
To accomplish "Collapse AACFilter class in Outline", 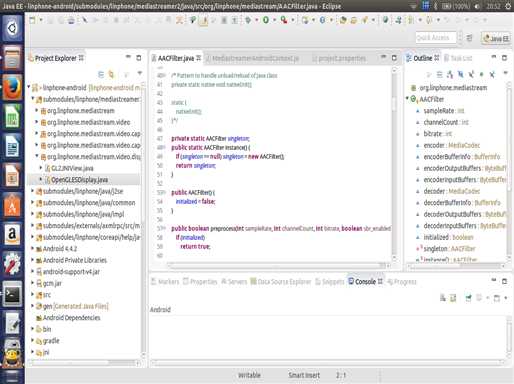I will pyautogui.click(x=407, y=99).
